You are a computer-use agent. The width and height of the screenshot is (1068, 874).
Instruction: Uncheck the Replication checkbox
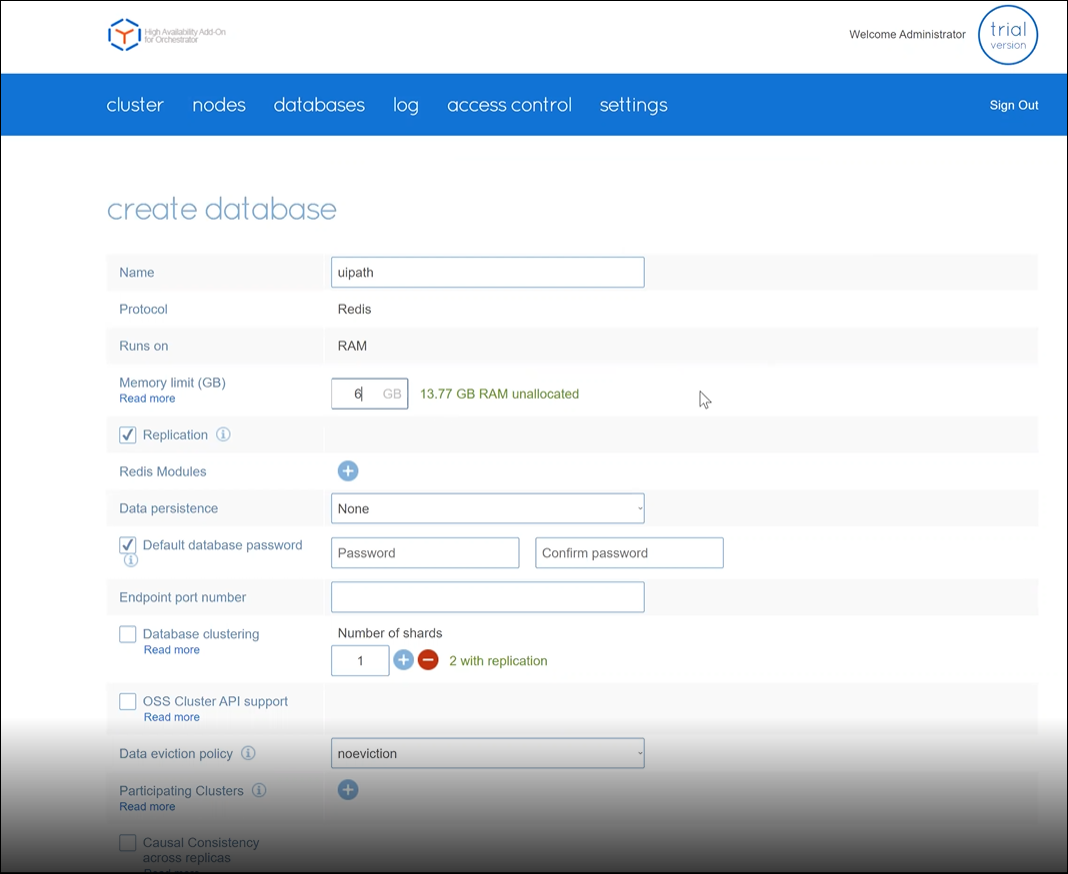coord(128,435)
